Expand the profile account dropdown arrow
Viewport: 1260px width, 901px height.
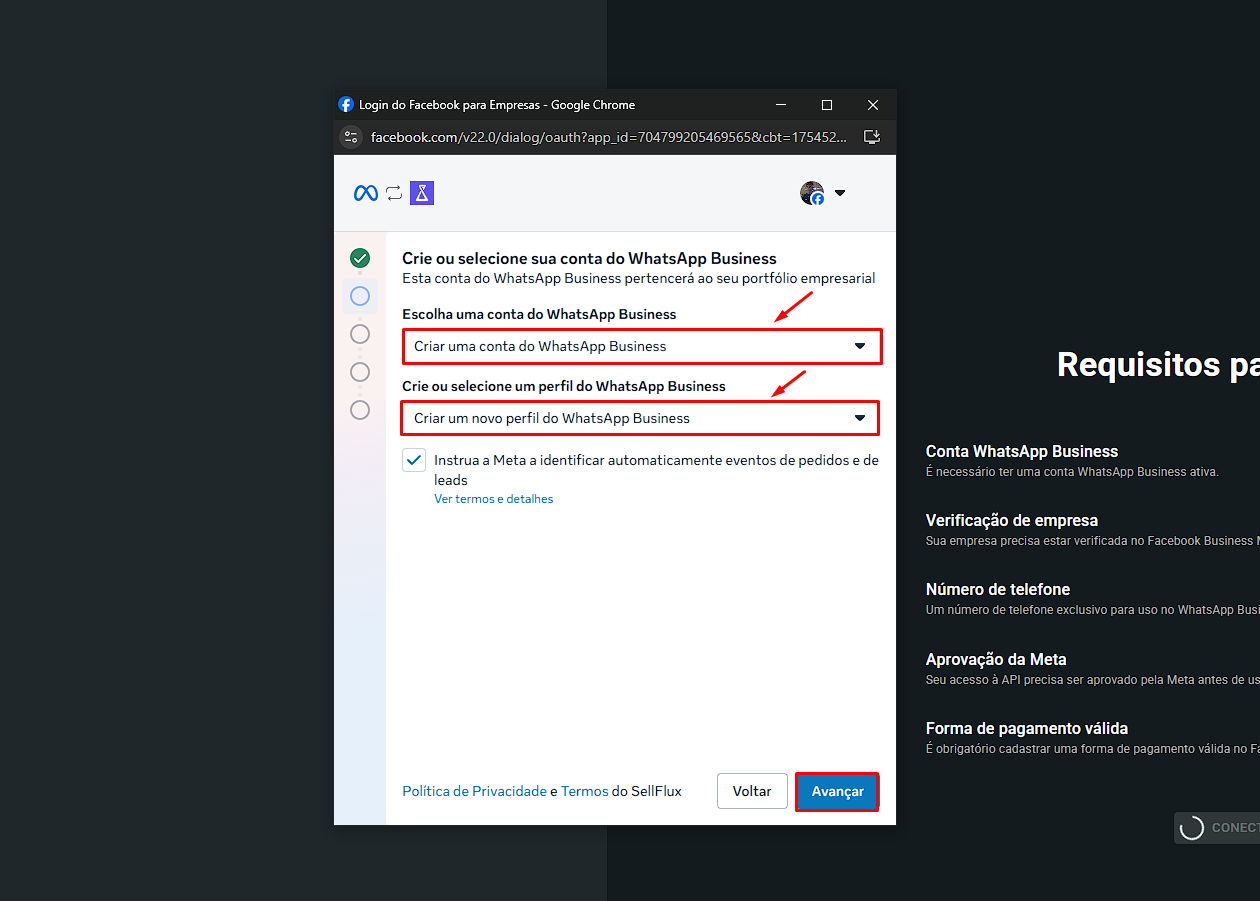(840, 193)
